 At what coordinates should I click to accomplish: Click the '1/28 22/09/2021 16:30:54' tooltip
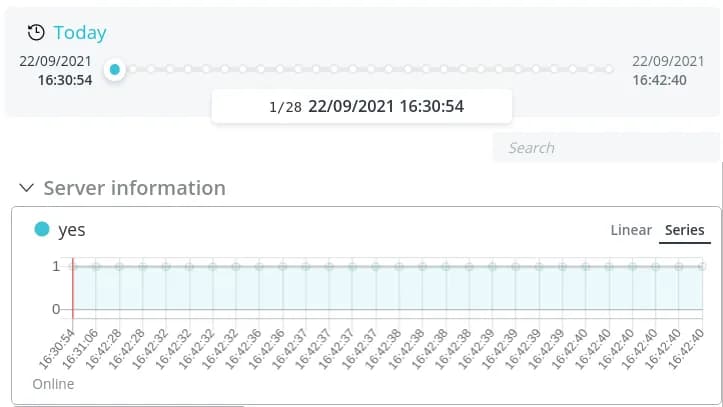click(362, 106)
